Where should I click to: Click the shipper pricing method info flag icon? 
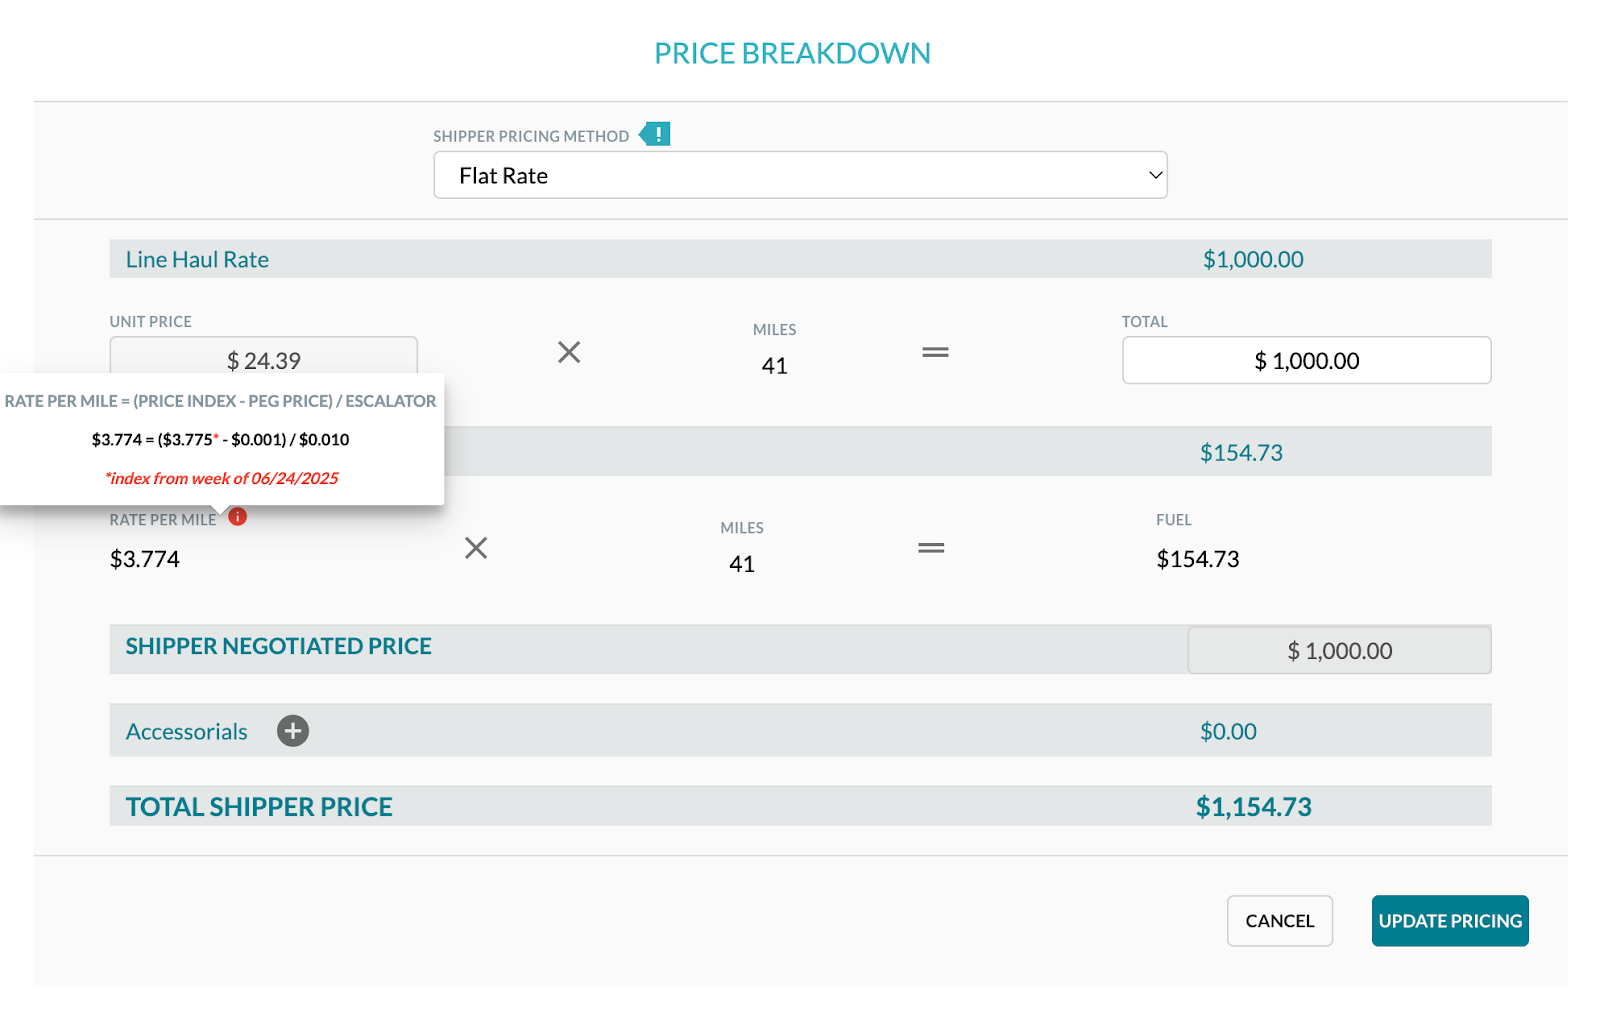(x=655, y=134)
